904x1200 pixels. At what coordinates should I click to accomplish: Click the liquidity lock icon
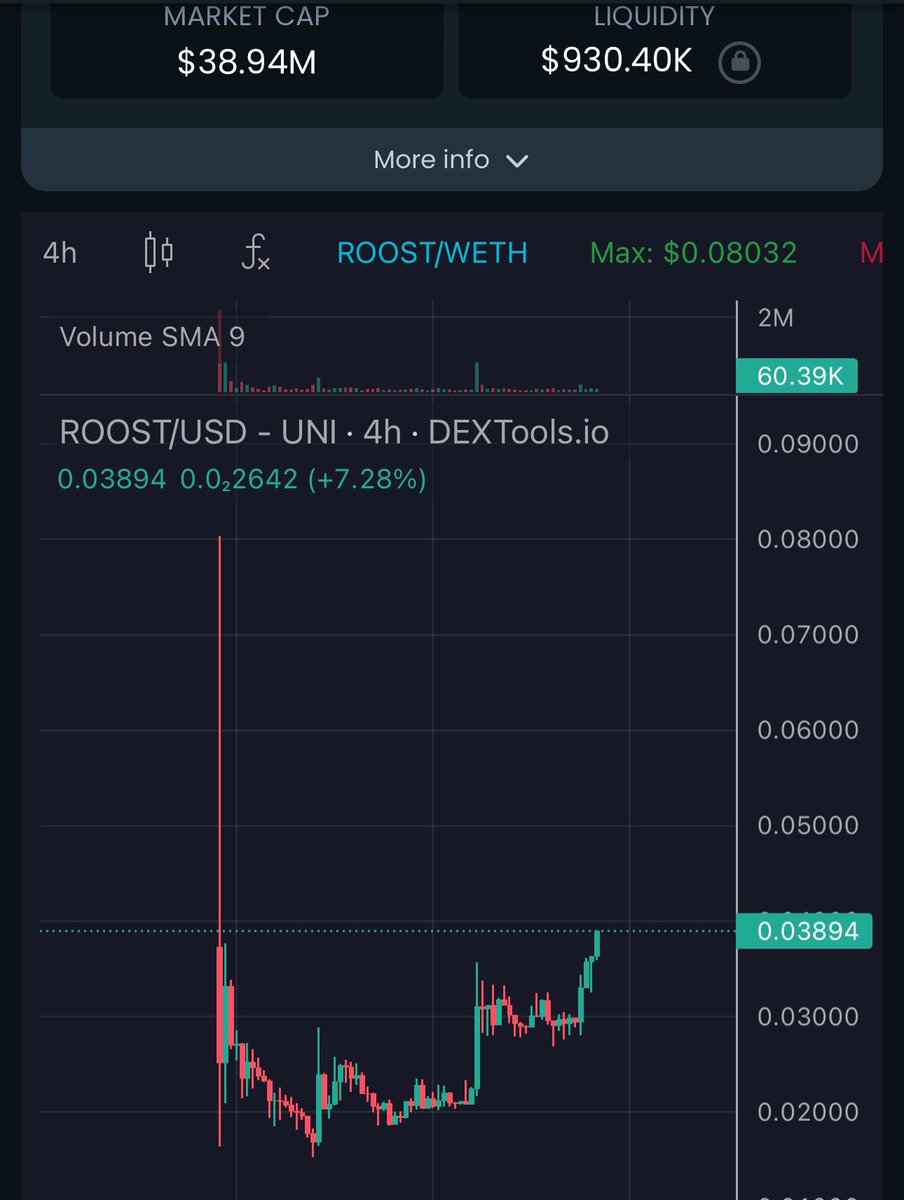(739, 63)
